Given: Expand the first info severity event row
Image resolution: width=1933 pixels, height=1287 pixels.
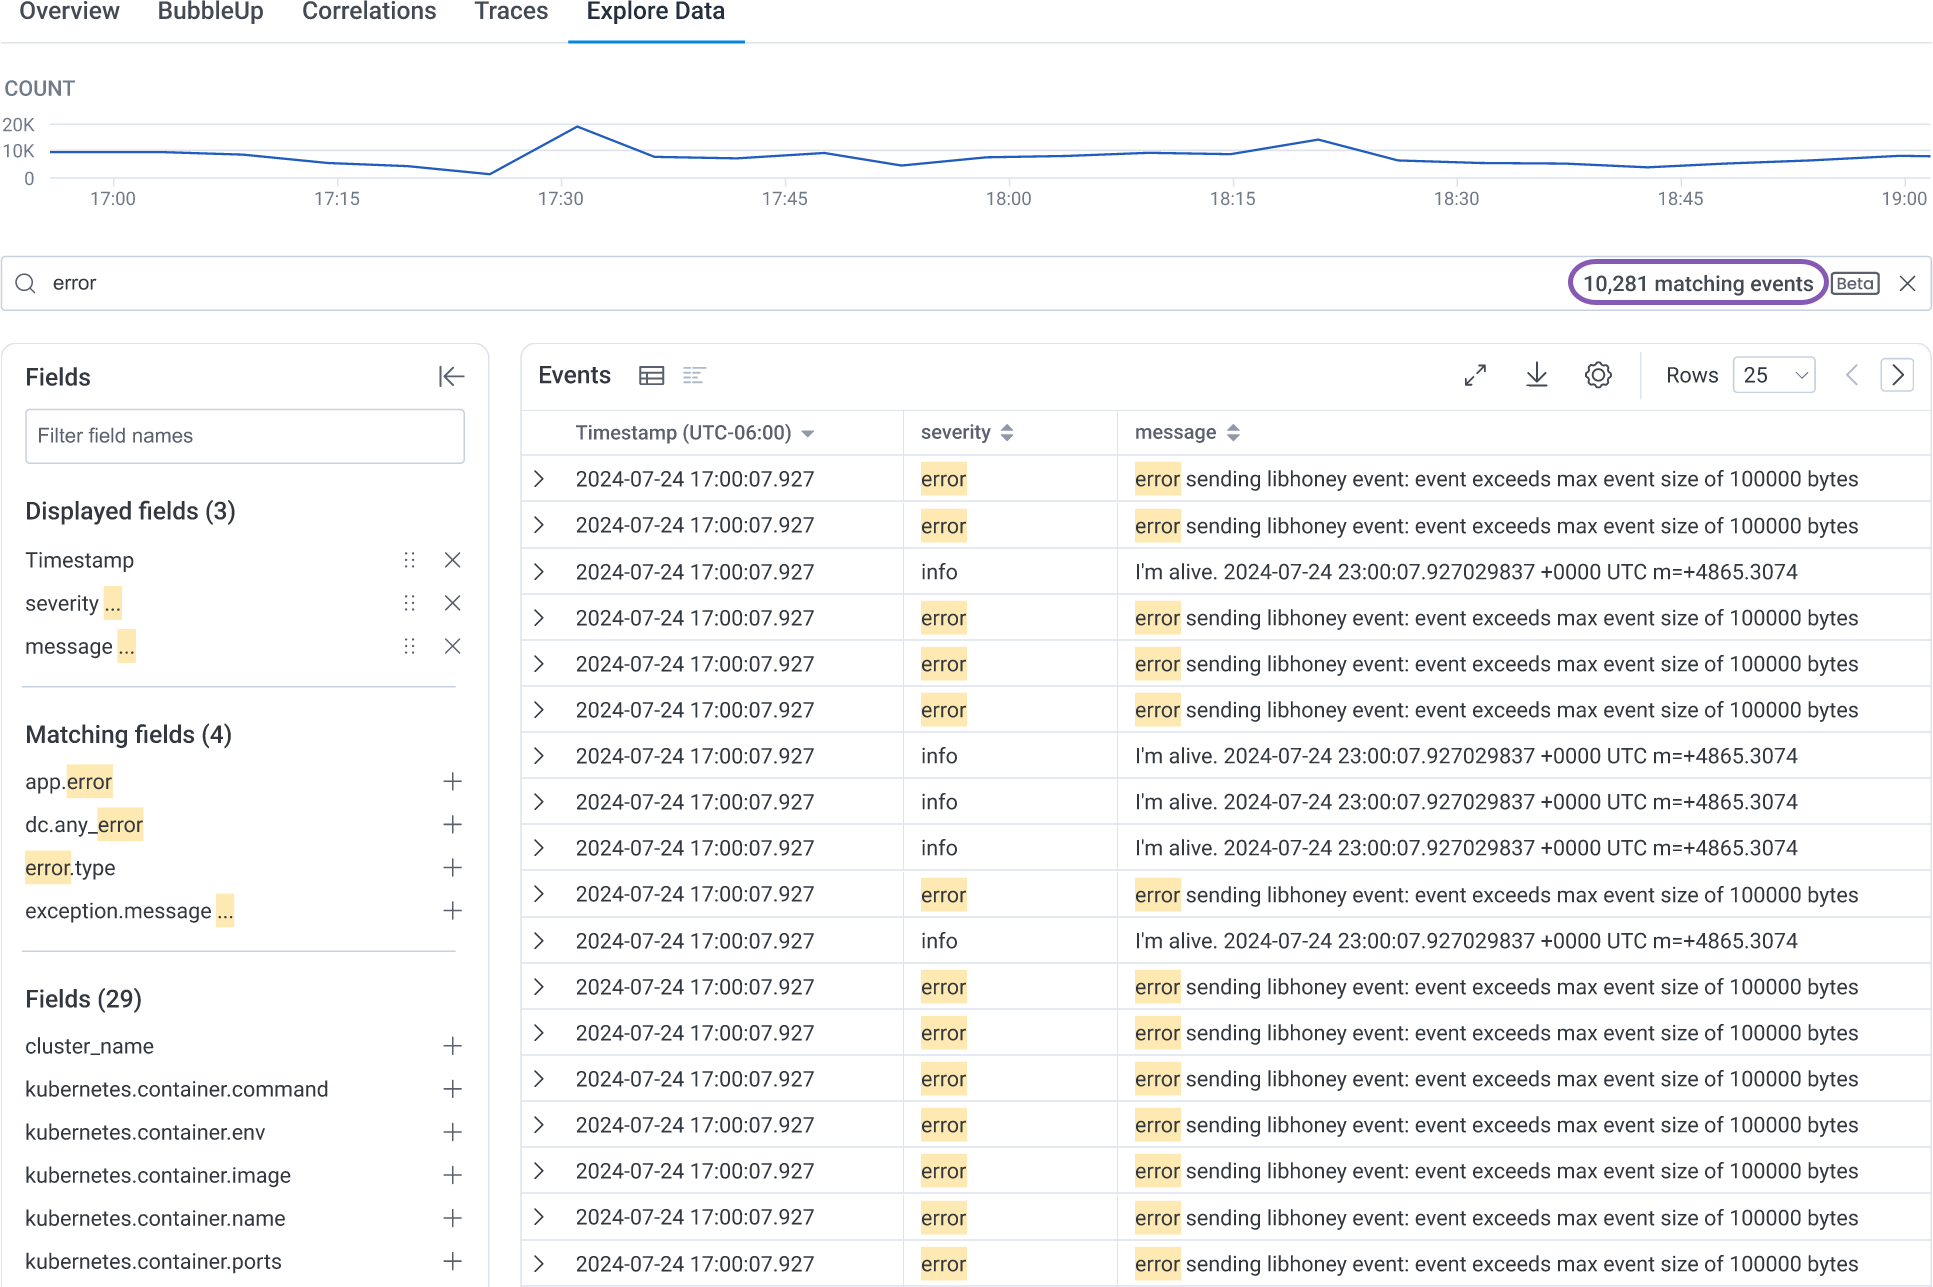Looking at the screenshot, I should [x=540, y=571].
